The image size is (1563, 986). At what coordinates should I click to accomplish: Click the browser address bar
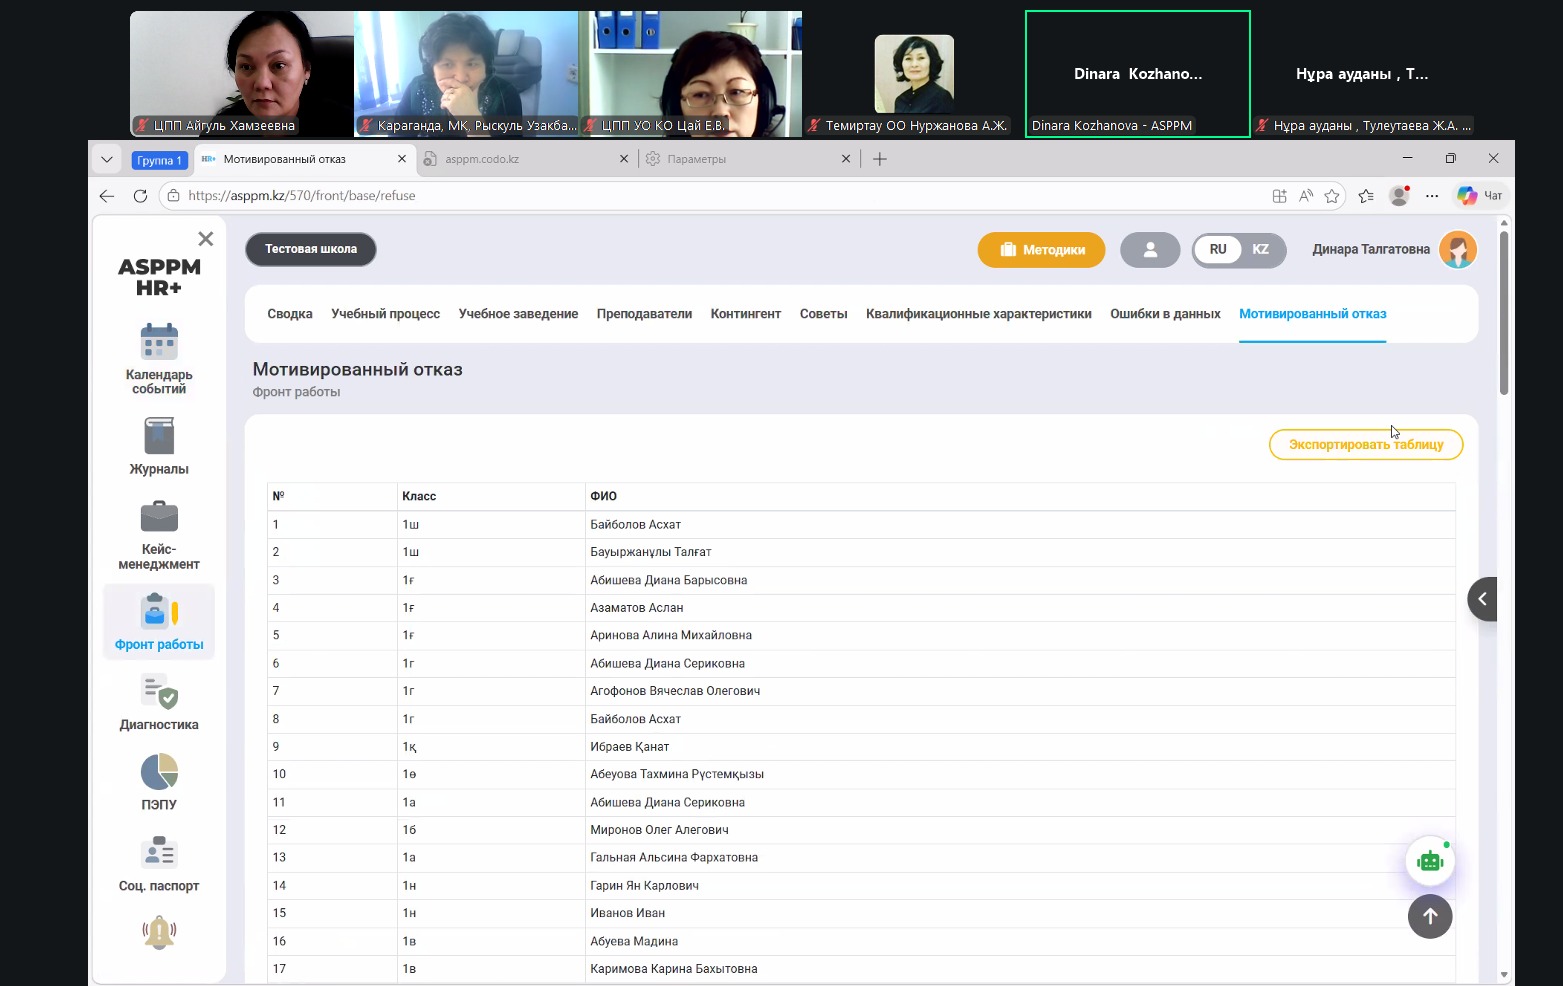click(700, 196)
